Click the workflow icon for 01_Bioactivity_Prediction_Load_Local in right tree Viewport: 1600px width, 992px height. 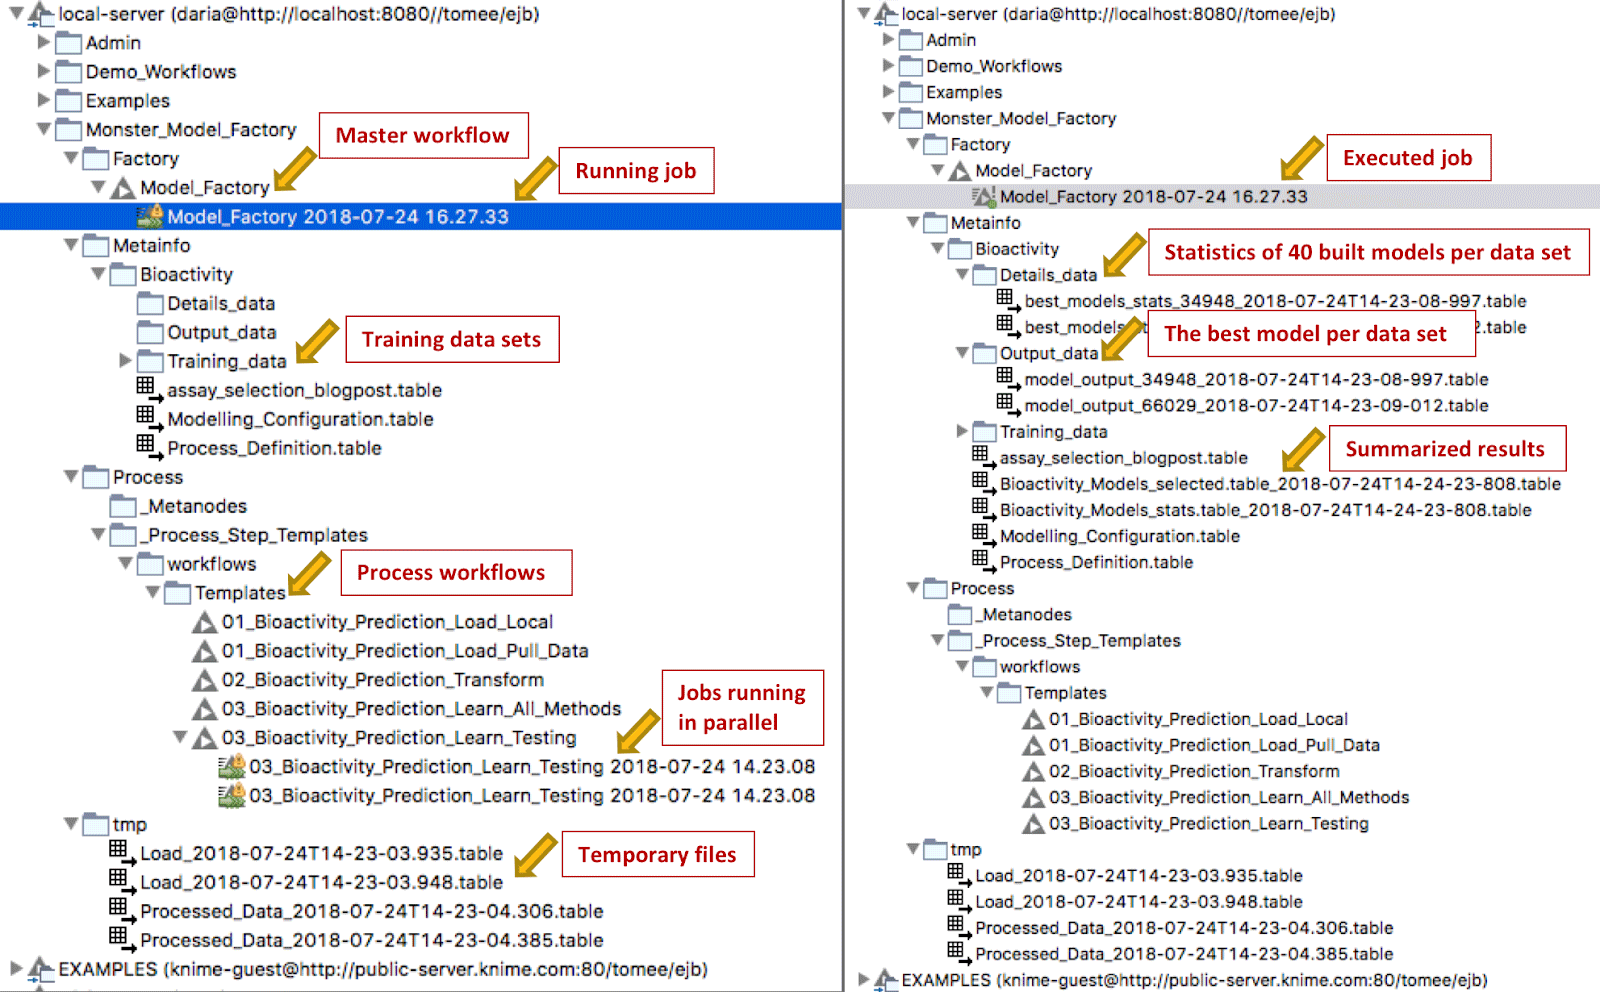coord(1033,719)
